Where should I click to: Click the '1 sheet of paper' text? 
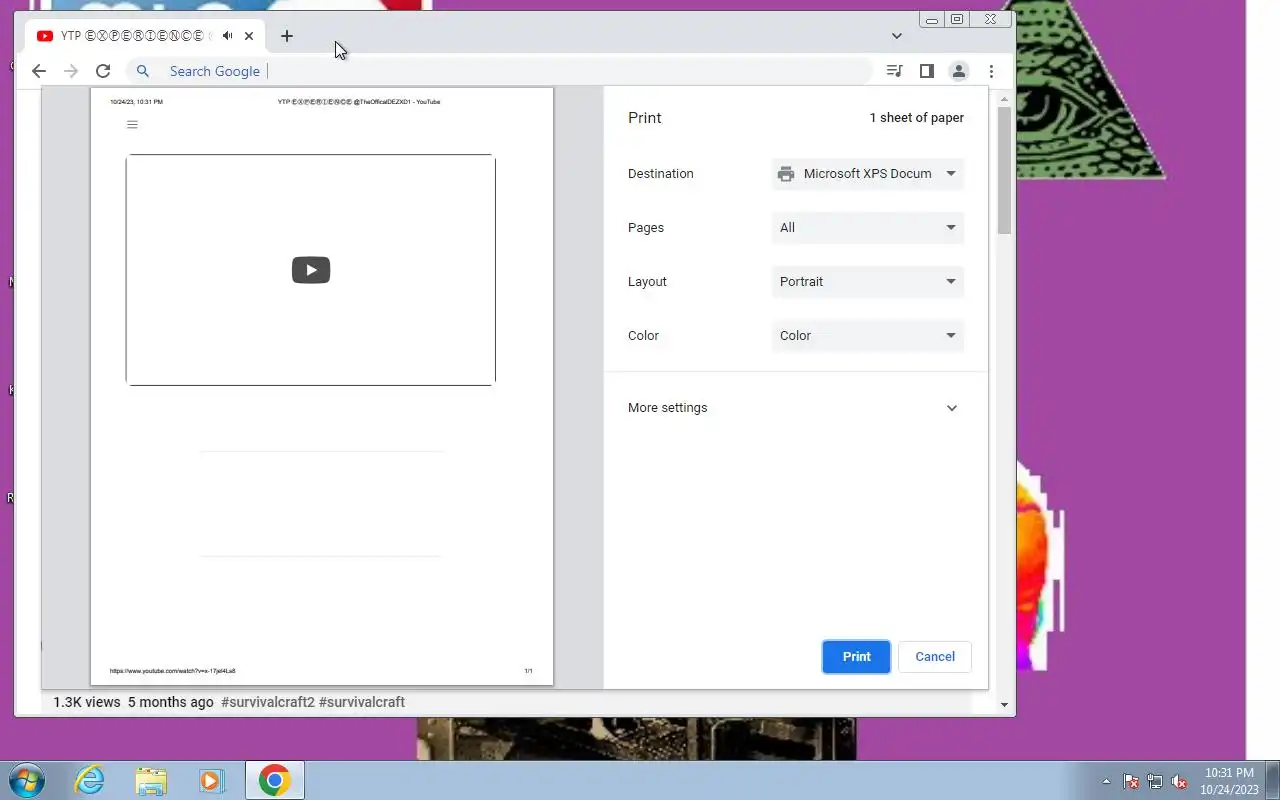pyautogui.click(x=916, y=118)
